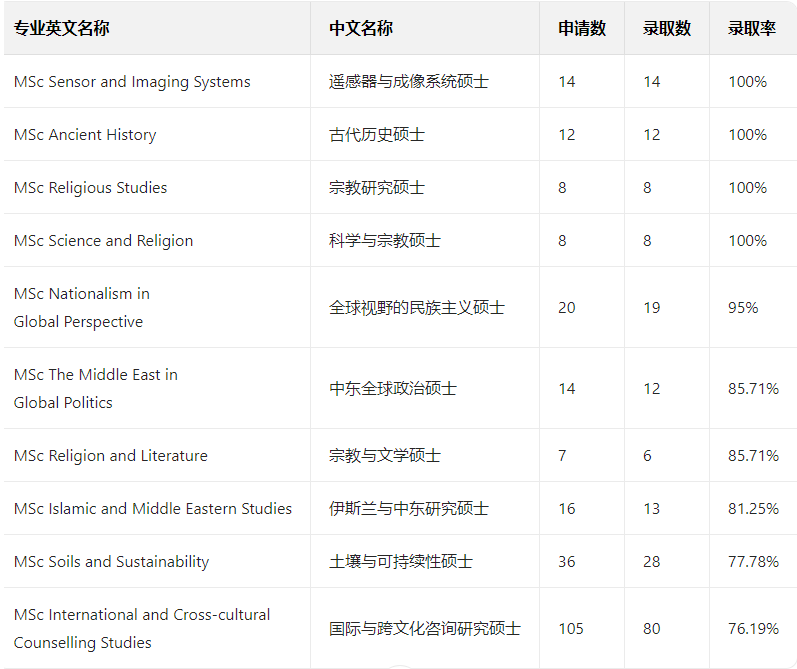Image resolution: width=797 pixels, height=669 pixels.
Task: Click the 77.78% acceptance rate value
Action: [x=753, y=561]
